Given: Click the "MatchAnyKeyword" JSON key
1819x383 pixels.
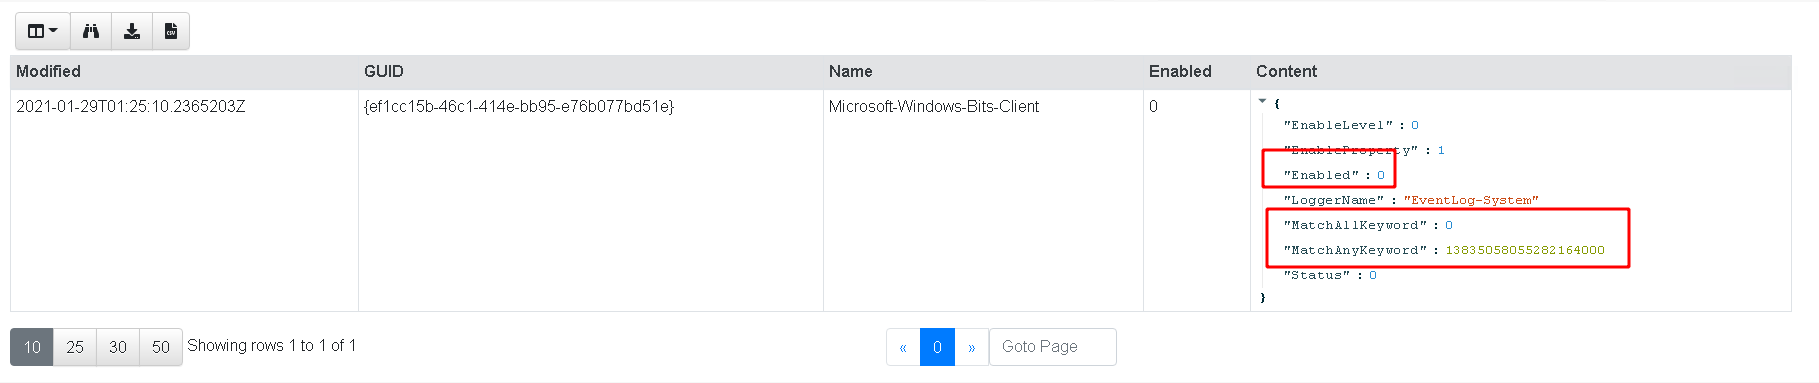Looking at the screenshot, I should tap(1355, 250).
